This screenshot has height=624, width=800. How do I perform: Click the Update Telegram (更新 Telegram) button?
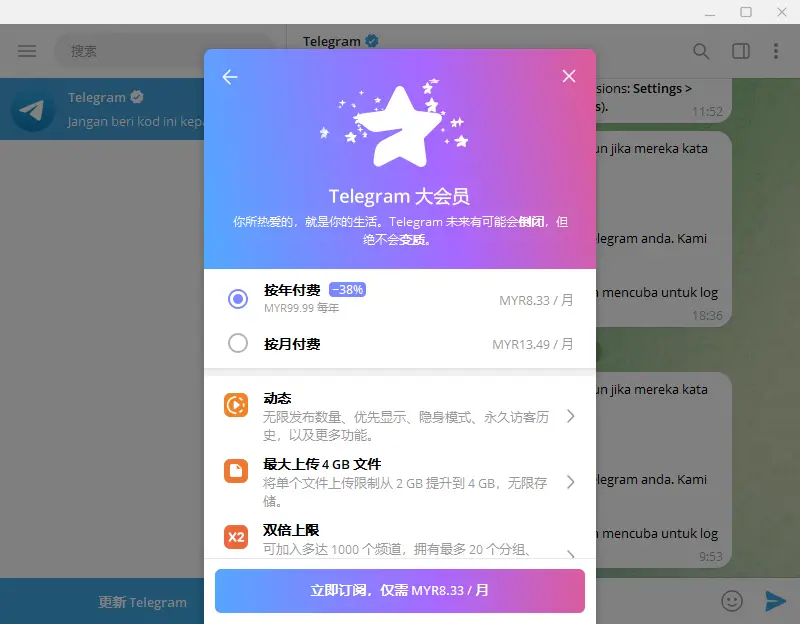click(142, 602)
